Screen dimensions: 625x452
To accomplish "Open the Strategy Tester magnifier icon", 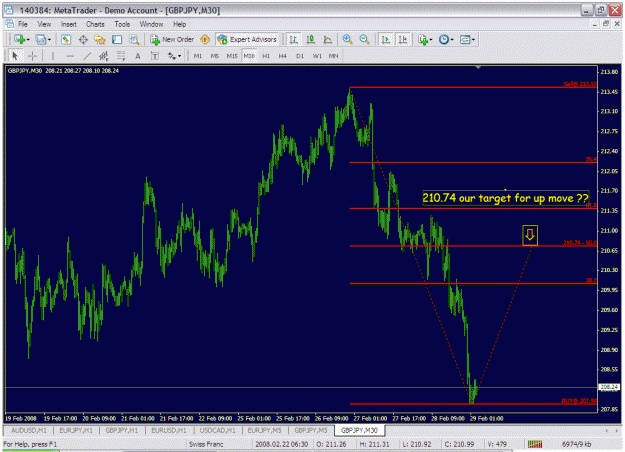I will click(x=134, y=39).
